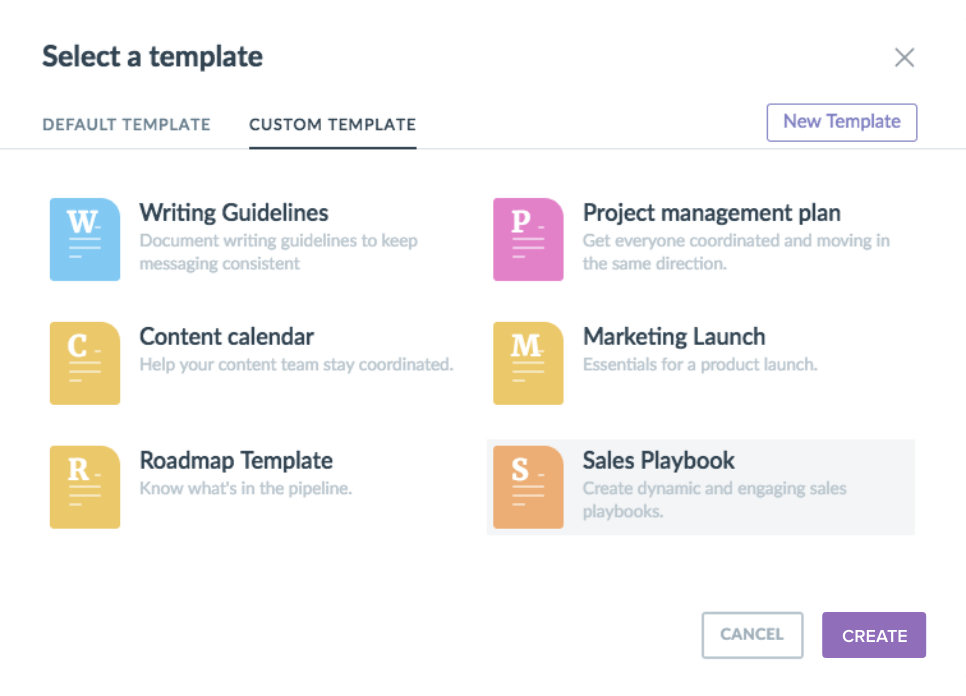Click the yellow Roadmap Template icon
The image size is (966, 696).
(85, 487)
